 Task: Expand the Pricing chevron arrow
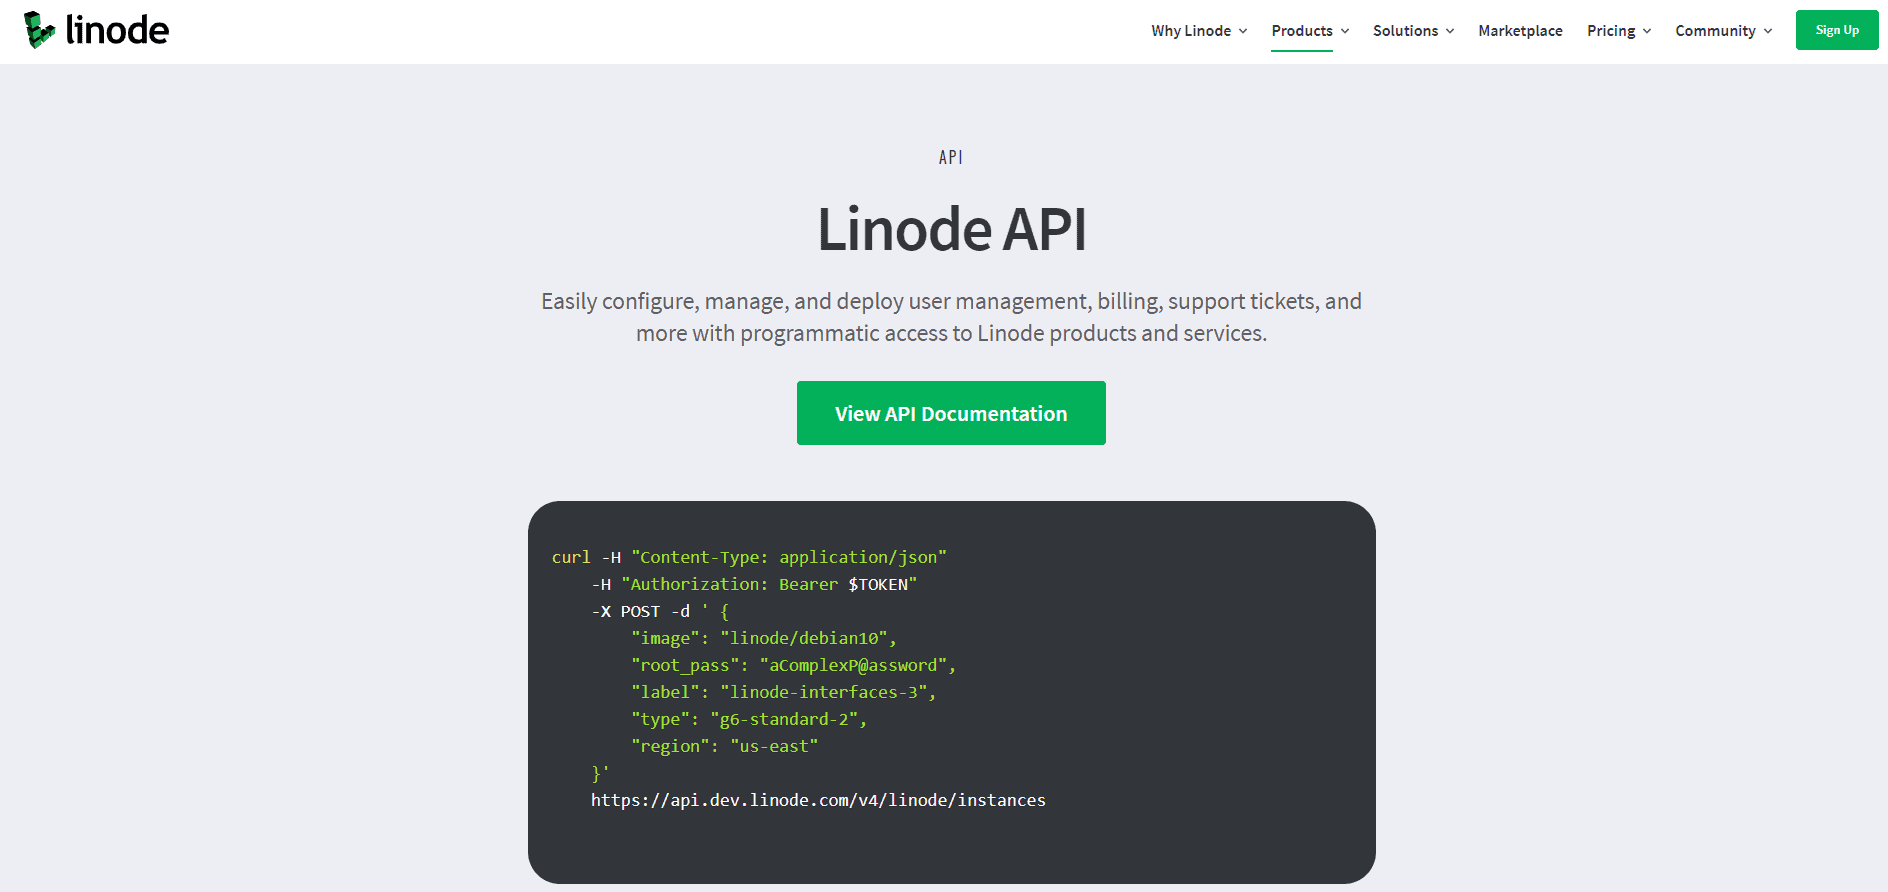(1647, 31)
